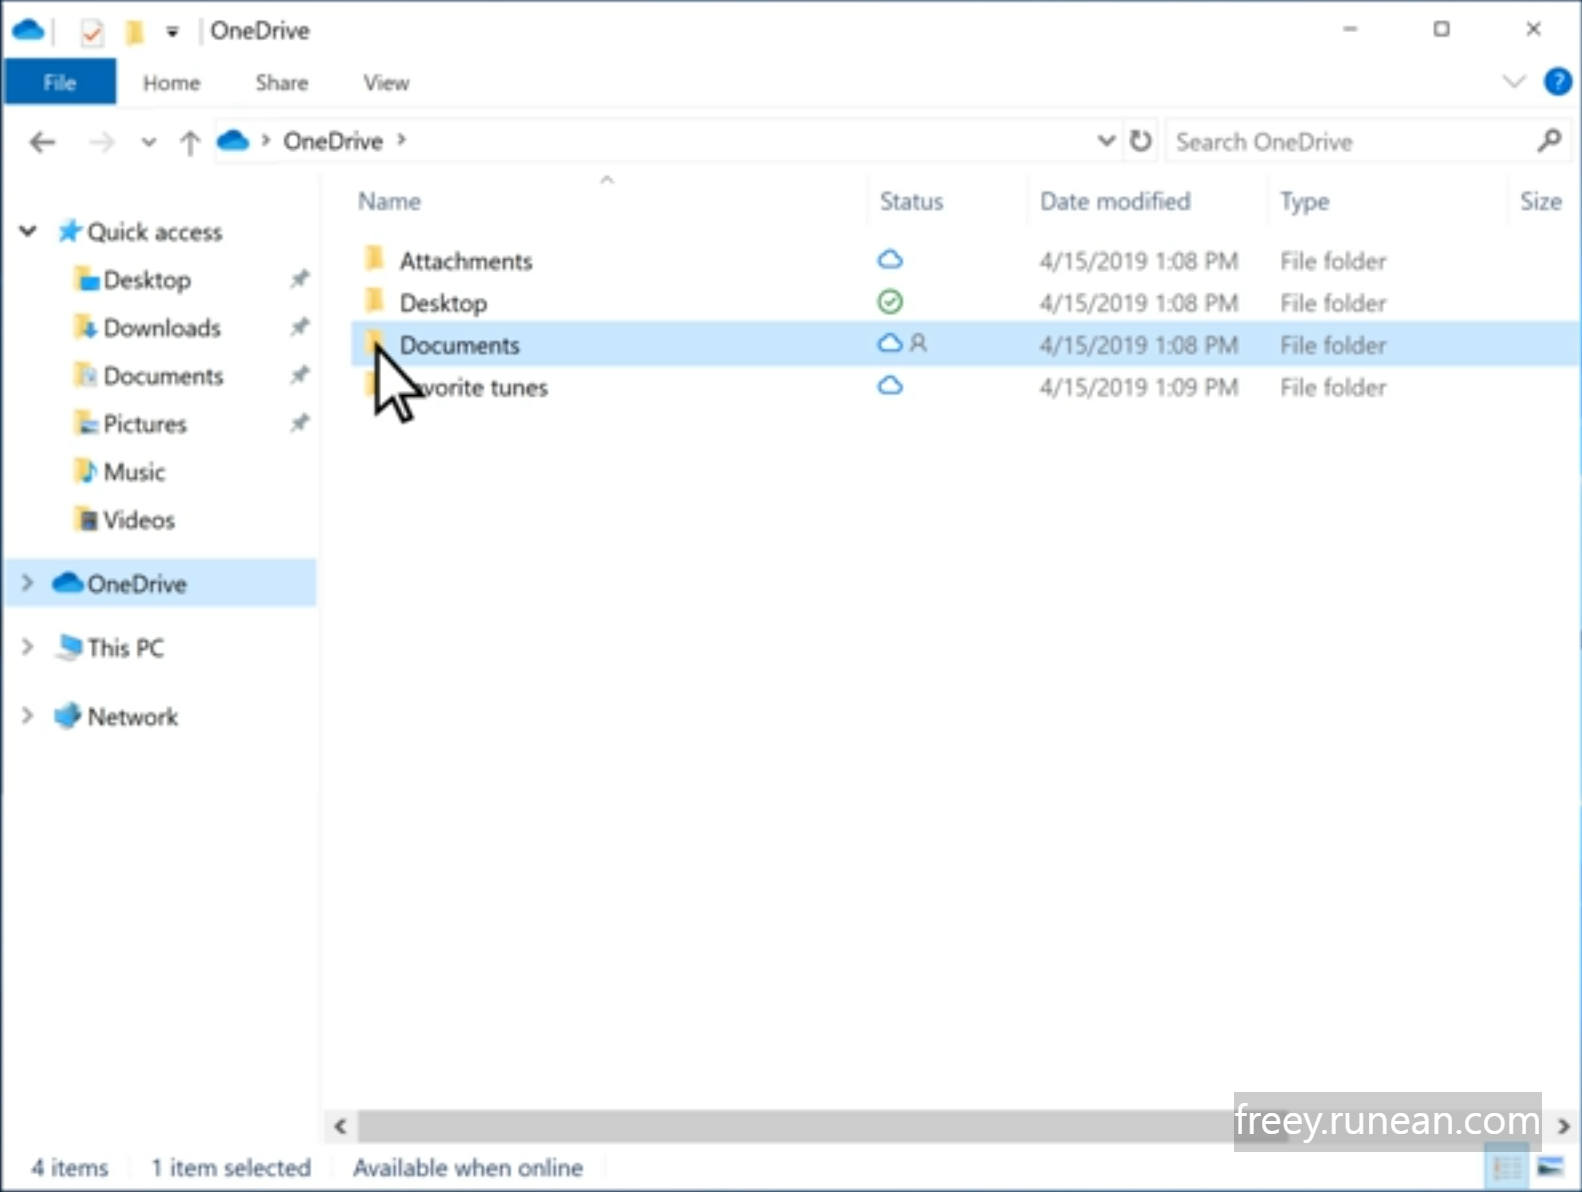Expand the This PC node
Screen dimensions: 1582x1192
click(x=27, y=647)
